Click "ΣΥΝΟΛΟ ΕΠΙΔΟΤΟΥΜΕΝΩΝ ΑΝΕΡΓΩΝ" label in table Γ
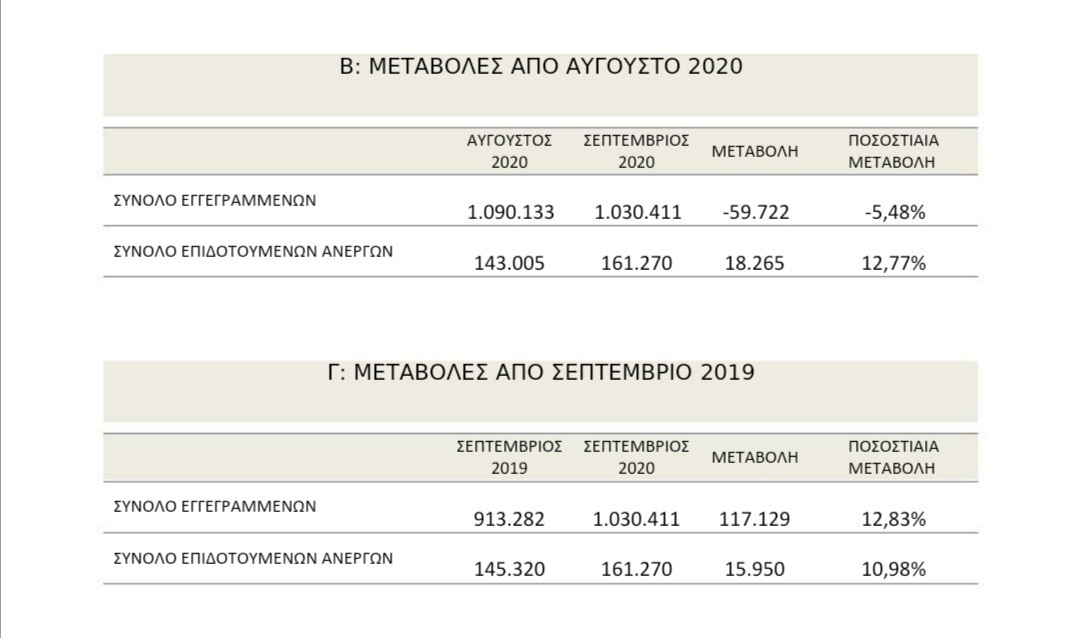1080x638 pixels. click(252, 558)
